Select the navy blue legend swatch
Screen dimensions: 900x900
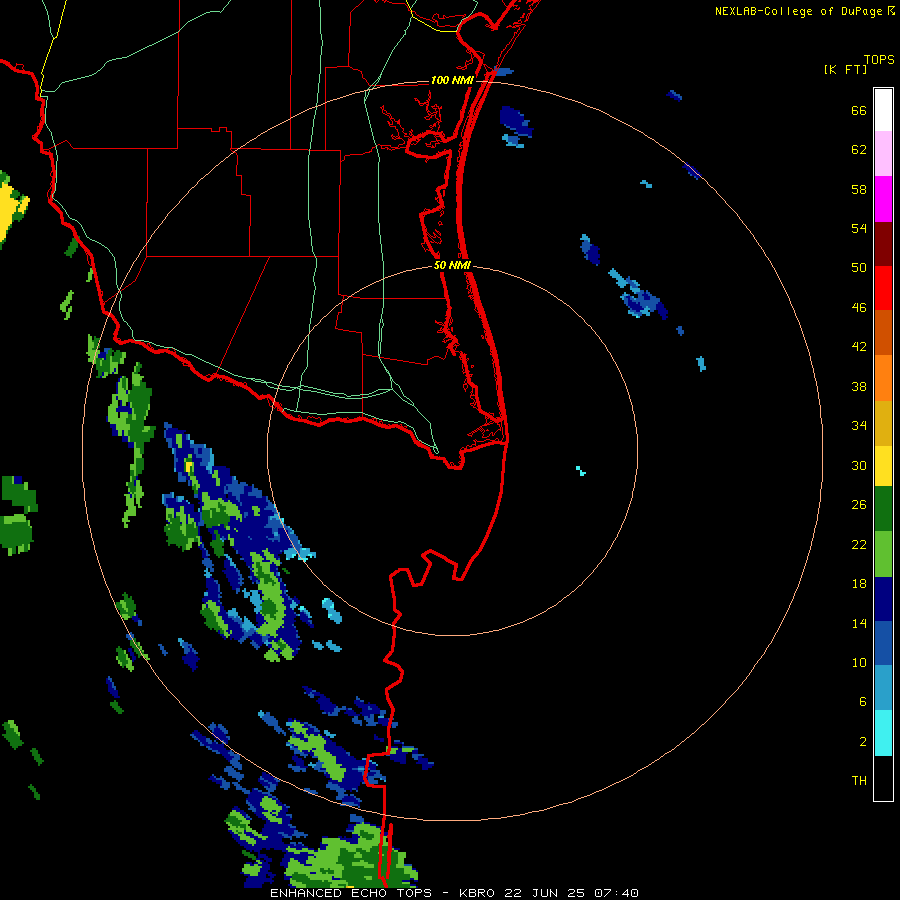(x=883, y=599)
